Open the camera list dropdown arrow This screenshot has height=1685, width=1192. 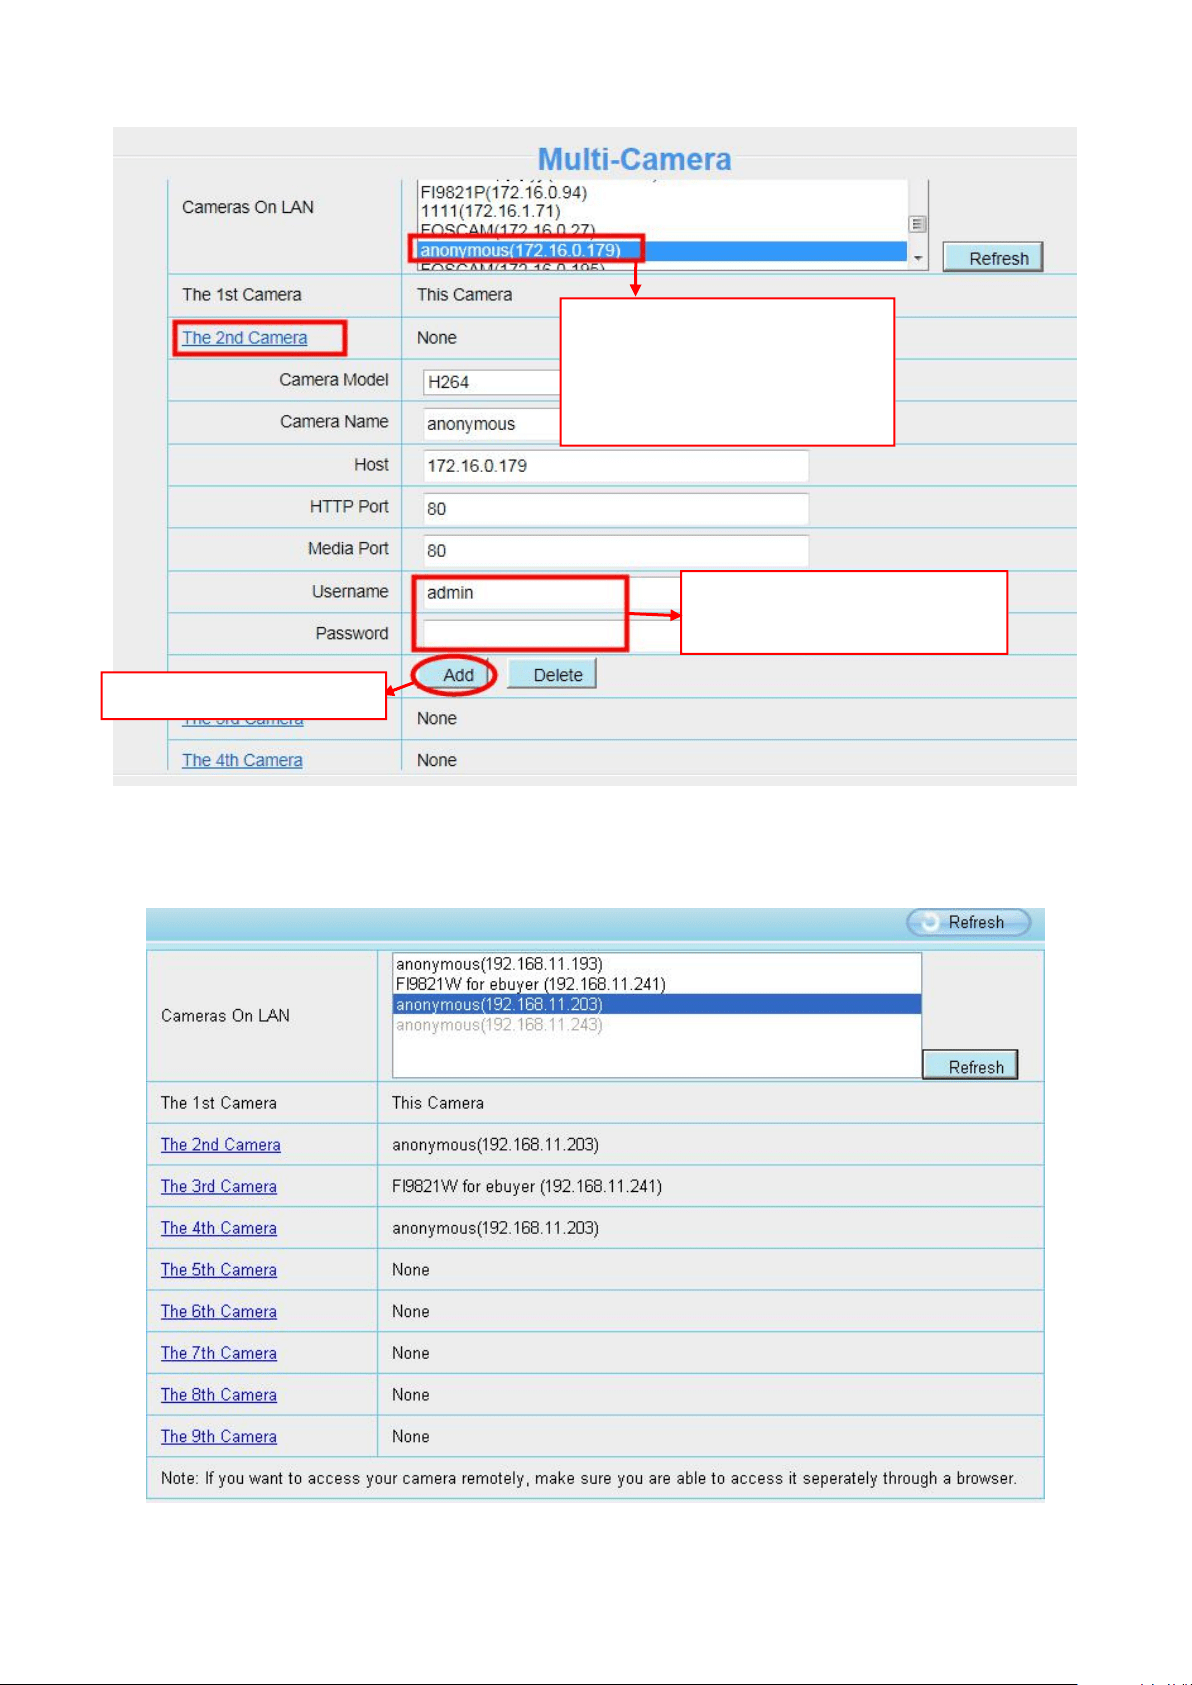(x=918, y=258)
